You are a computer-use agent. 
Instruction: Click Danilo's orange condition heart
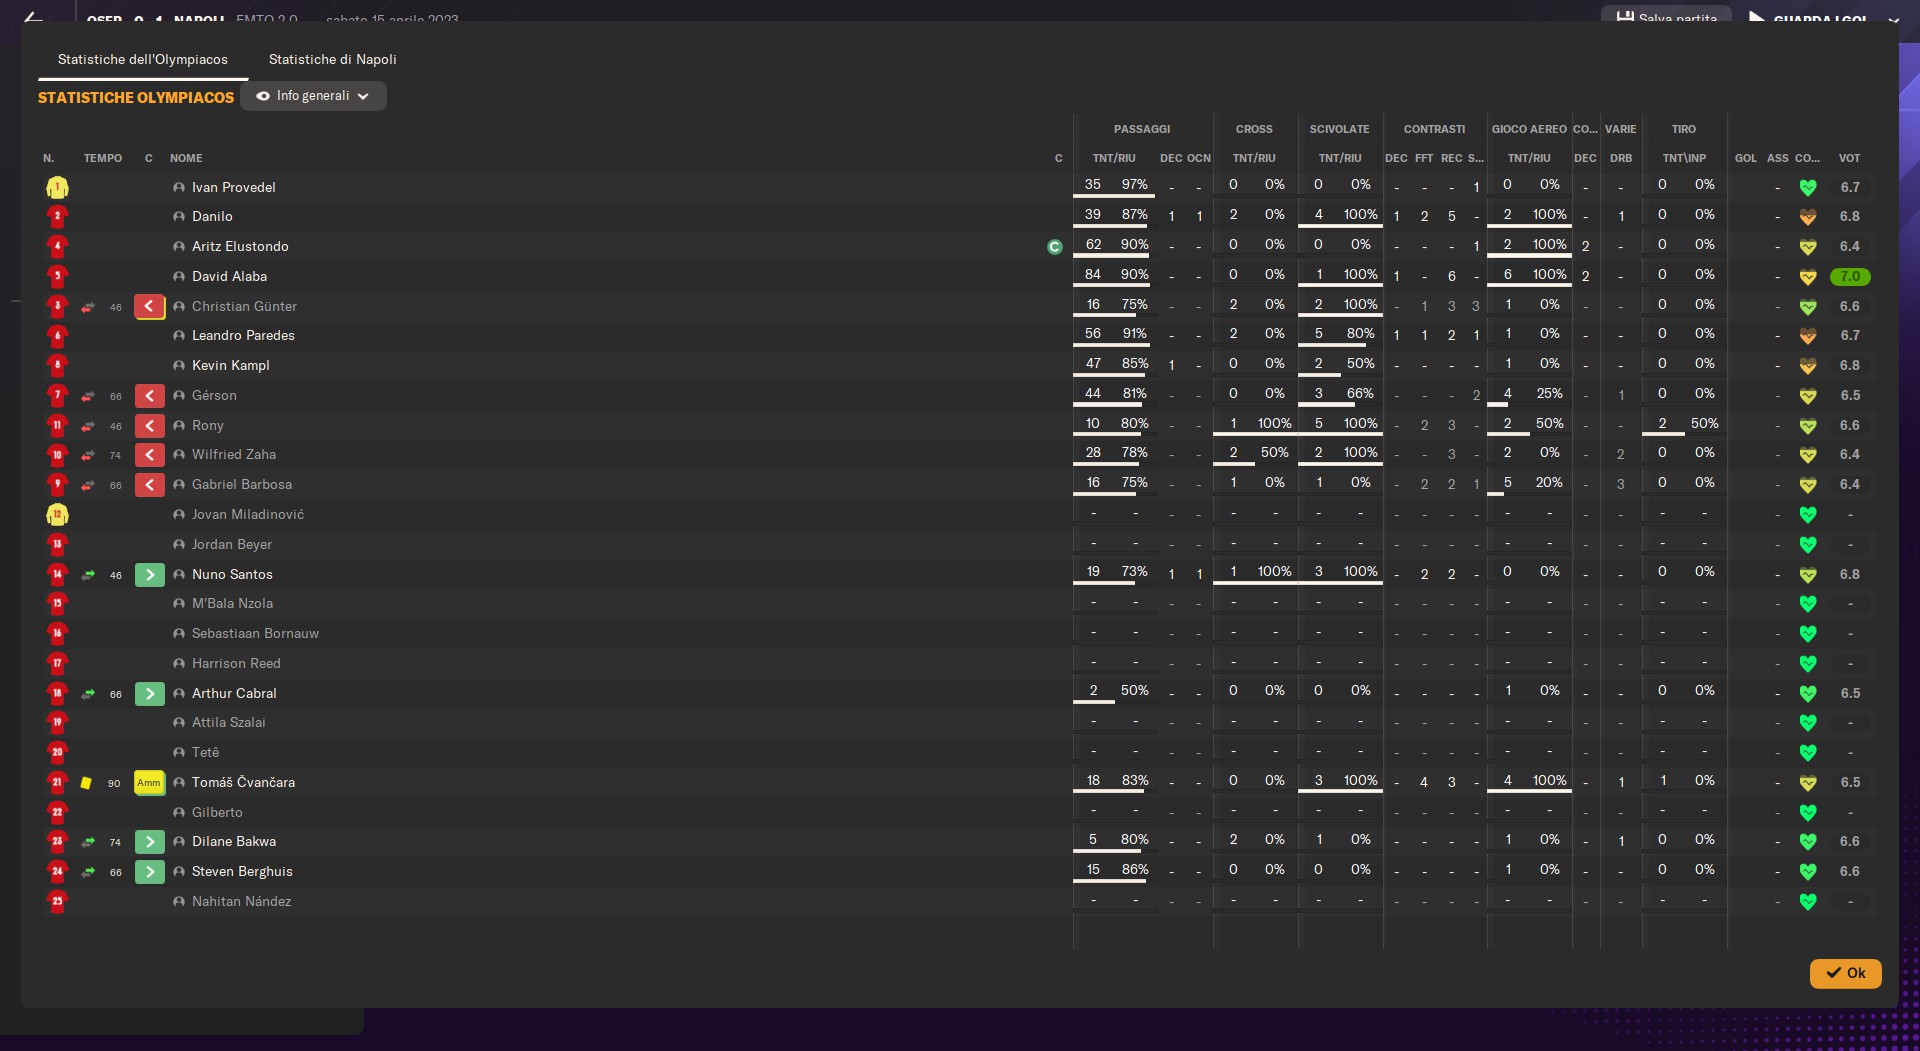pyautogui.click(x=1807, y=216)
